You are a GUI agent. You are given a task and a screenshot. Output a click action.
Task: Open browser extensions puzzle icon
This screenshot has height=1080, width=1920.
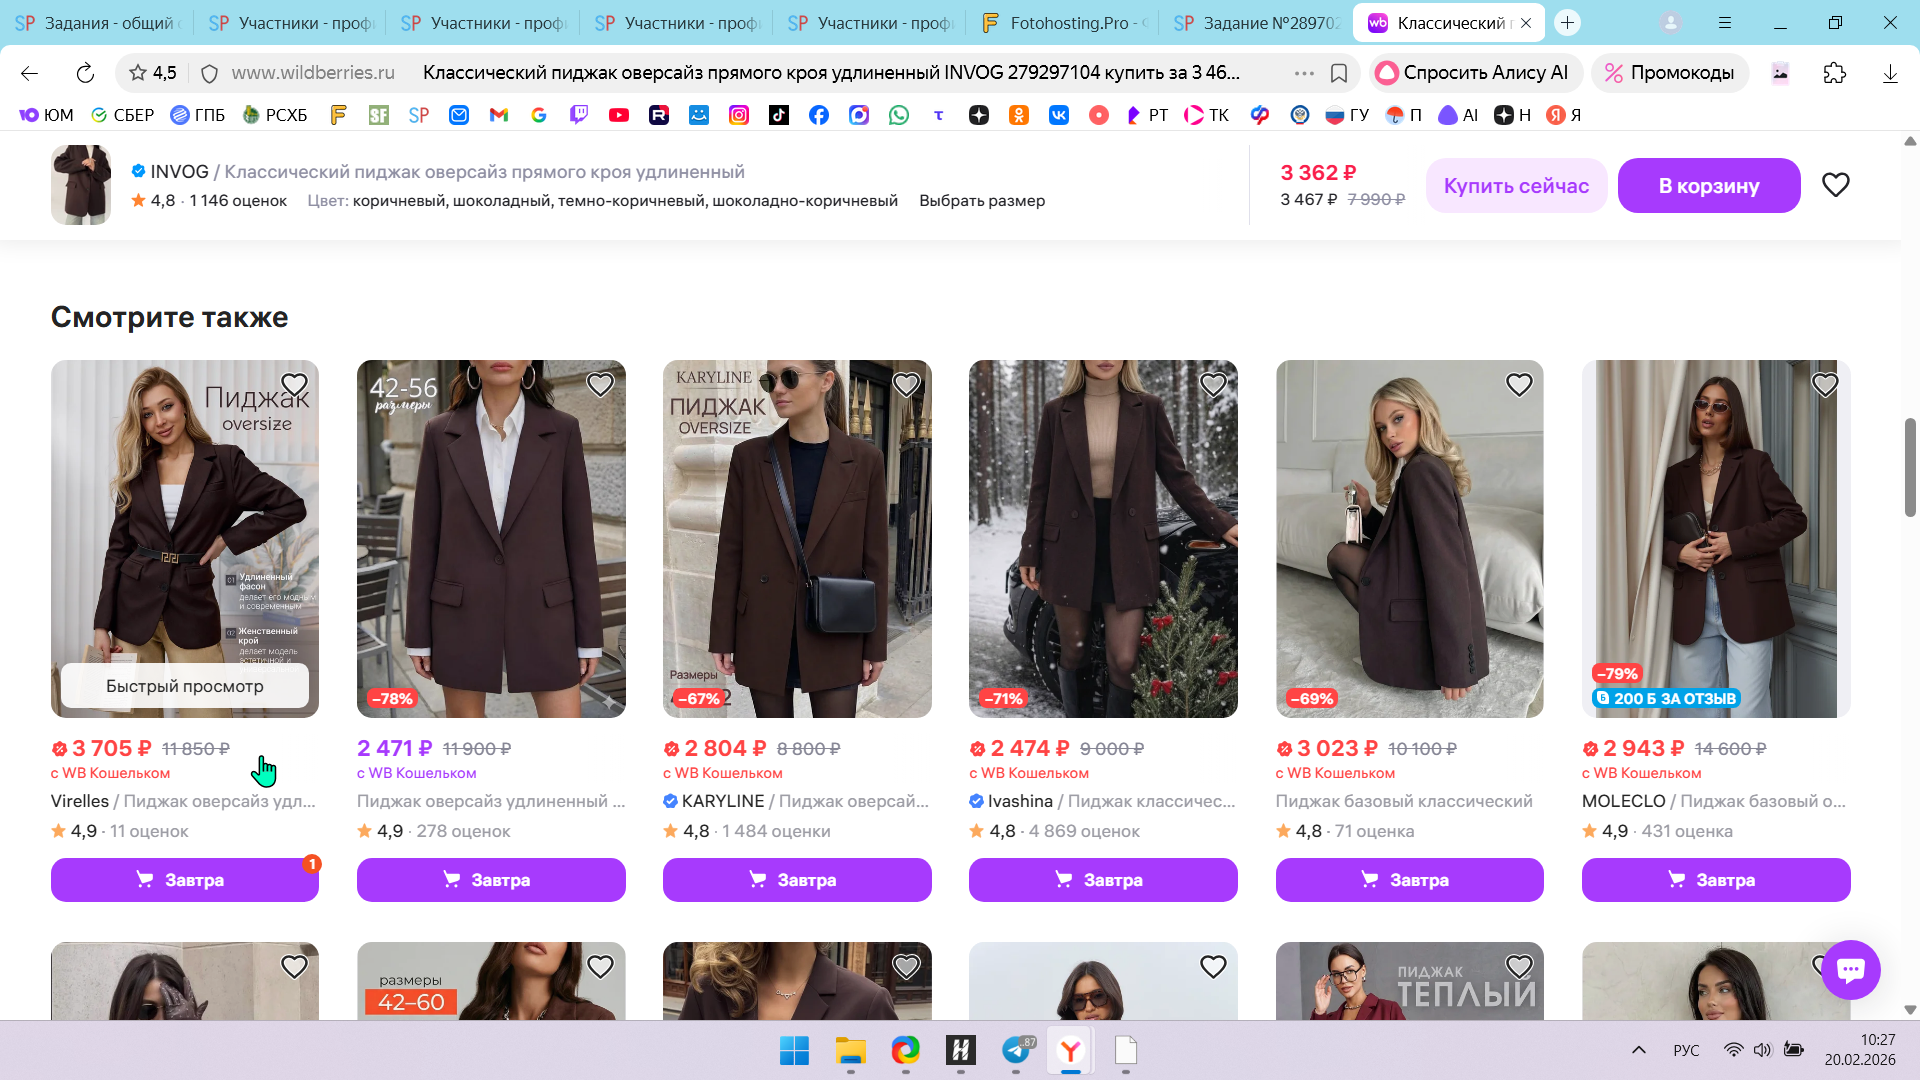tap(1834, 73)
